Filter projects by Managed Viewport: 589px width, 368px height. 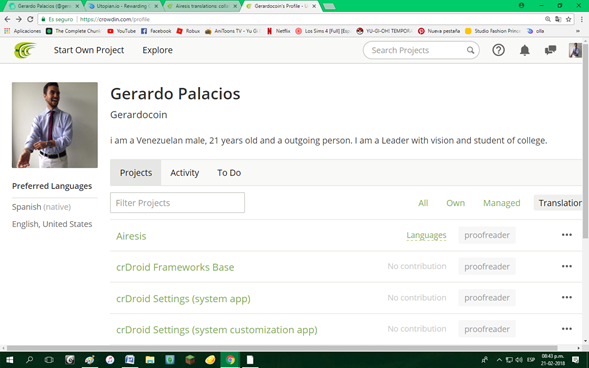pyautogui.click(x=501, y=203)
